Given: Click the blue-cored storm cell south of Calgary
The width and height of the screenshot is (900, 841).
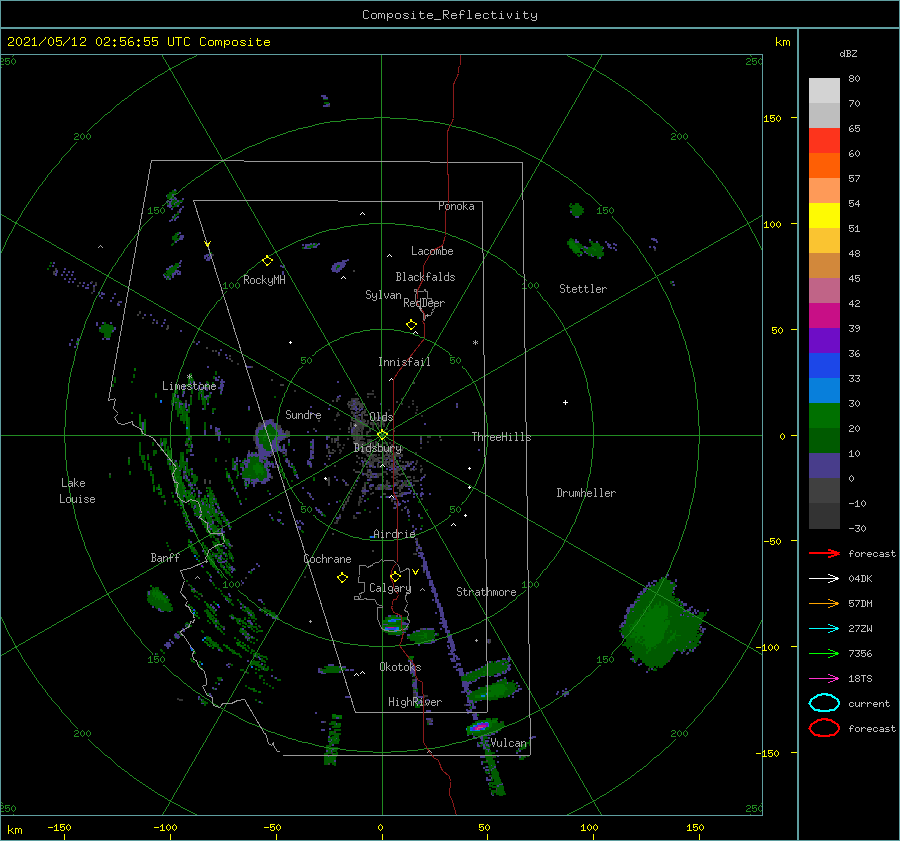Looking at the screenshot, I should [393, 624].
